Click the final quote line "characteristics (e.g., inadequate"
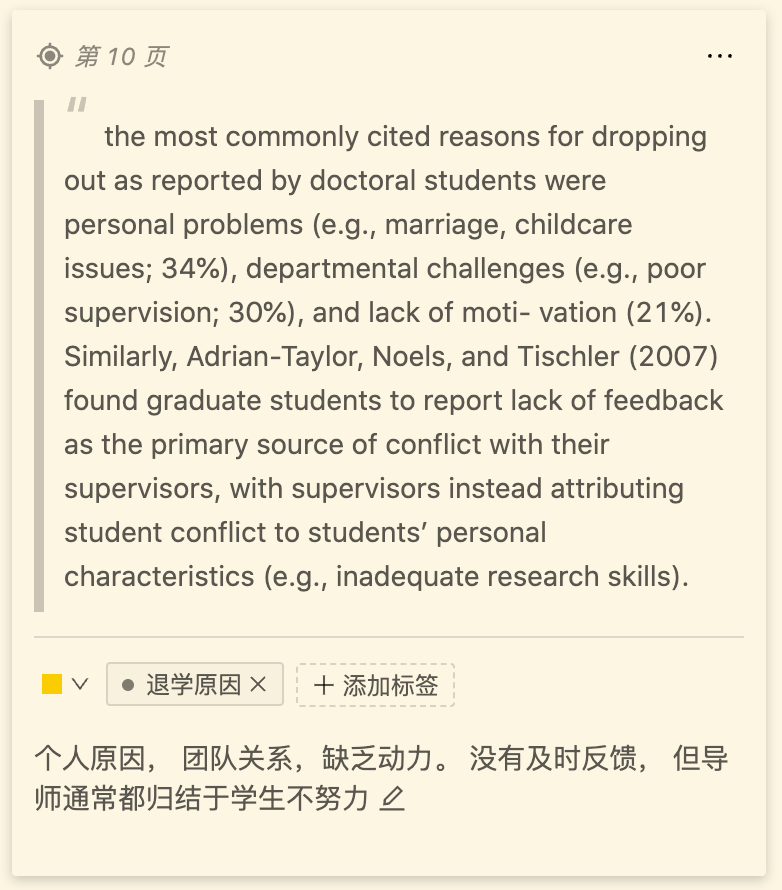This screenshot has width=782, height=890. [272, 577]
